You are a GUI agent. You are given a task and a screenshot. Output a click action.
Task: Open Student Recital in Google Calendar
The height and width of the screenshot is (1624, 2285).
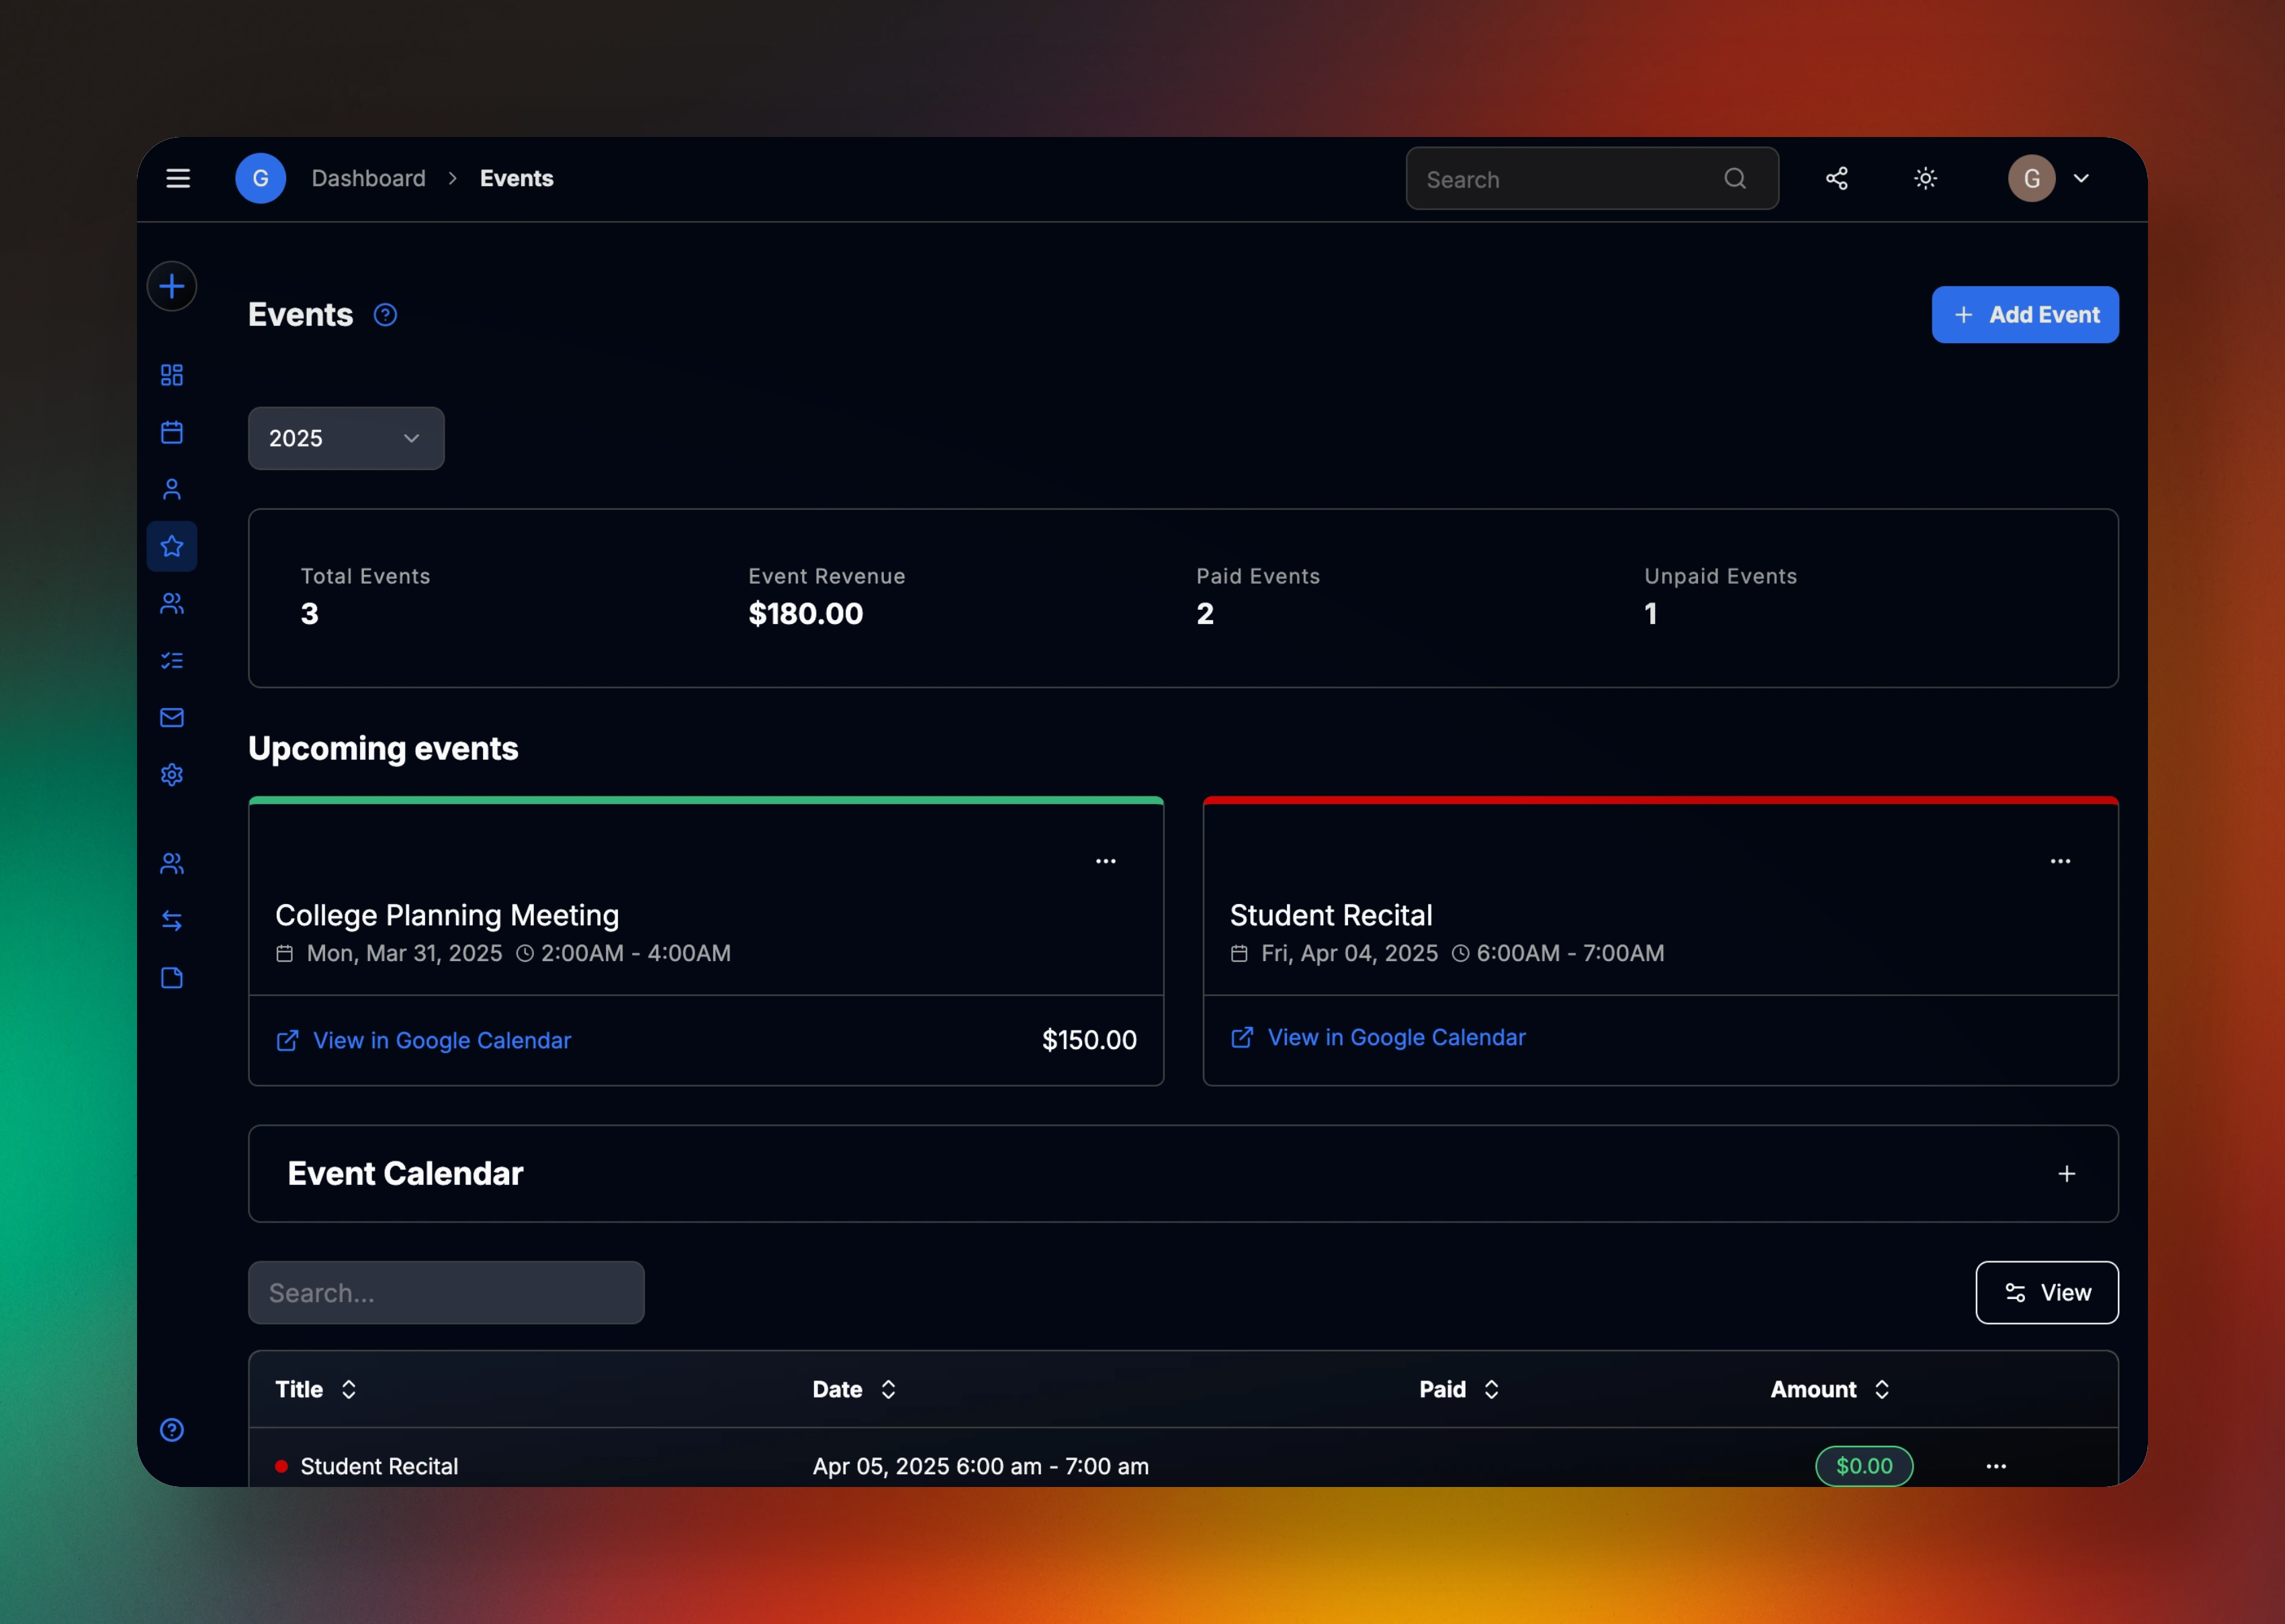(1378, 1037)
